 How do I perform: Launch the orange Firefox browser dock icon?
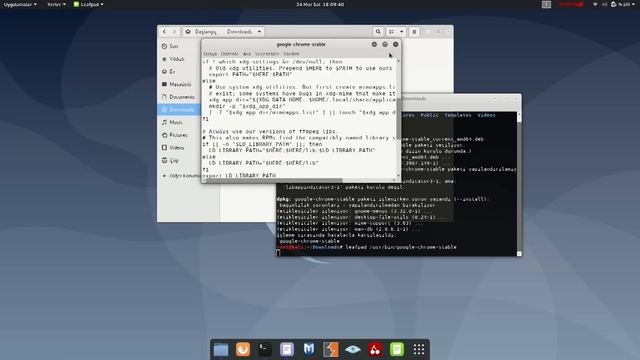243,349
